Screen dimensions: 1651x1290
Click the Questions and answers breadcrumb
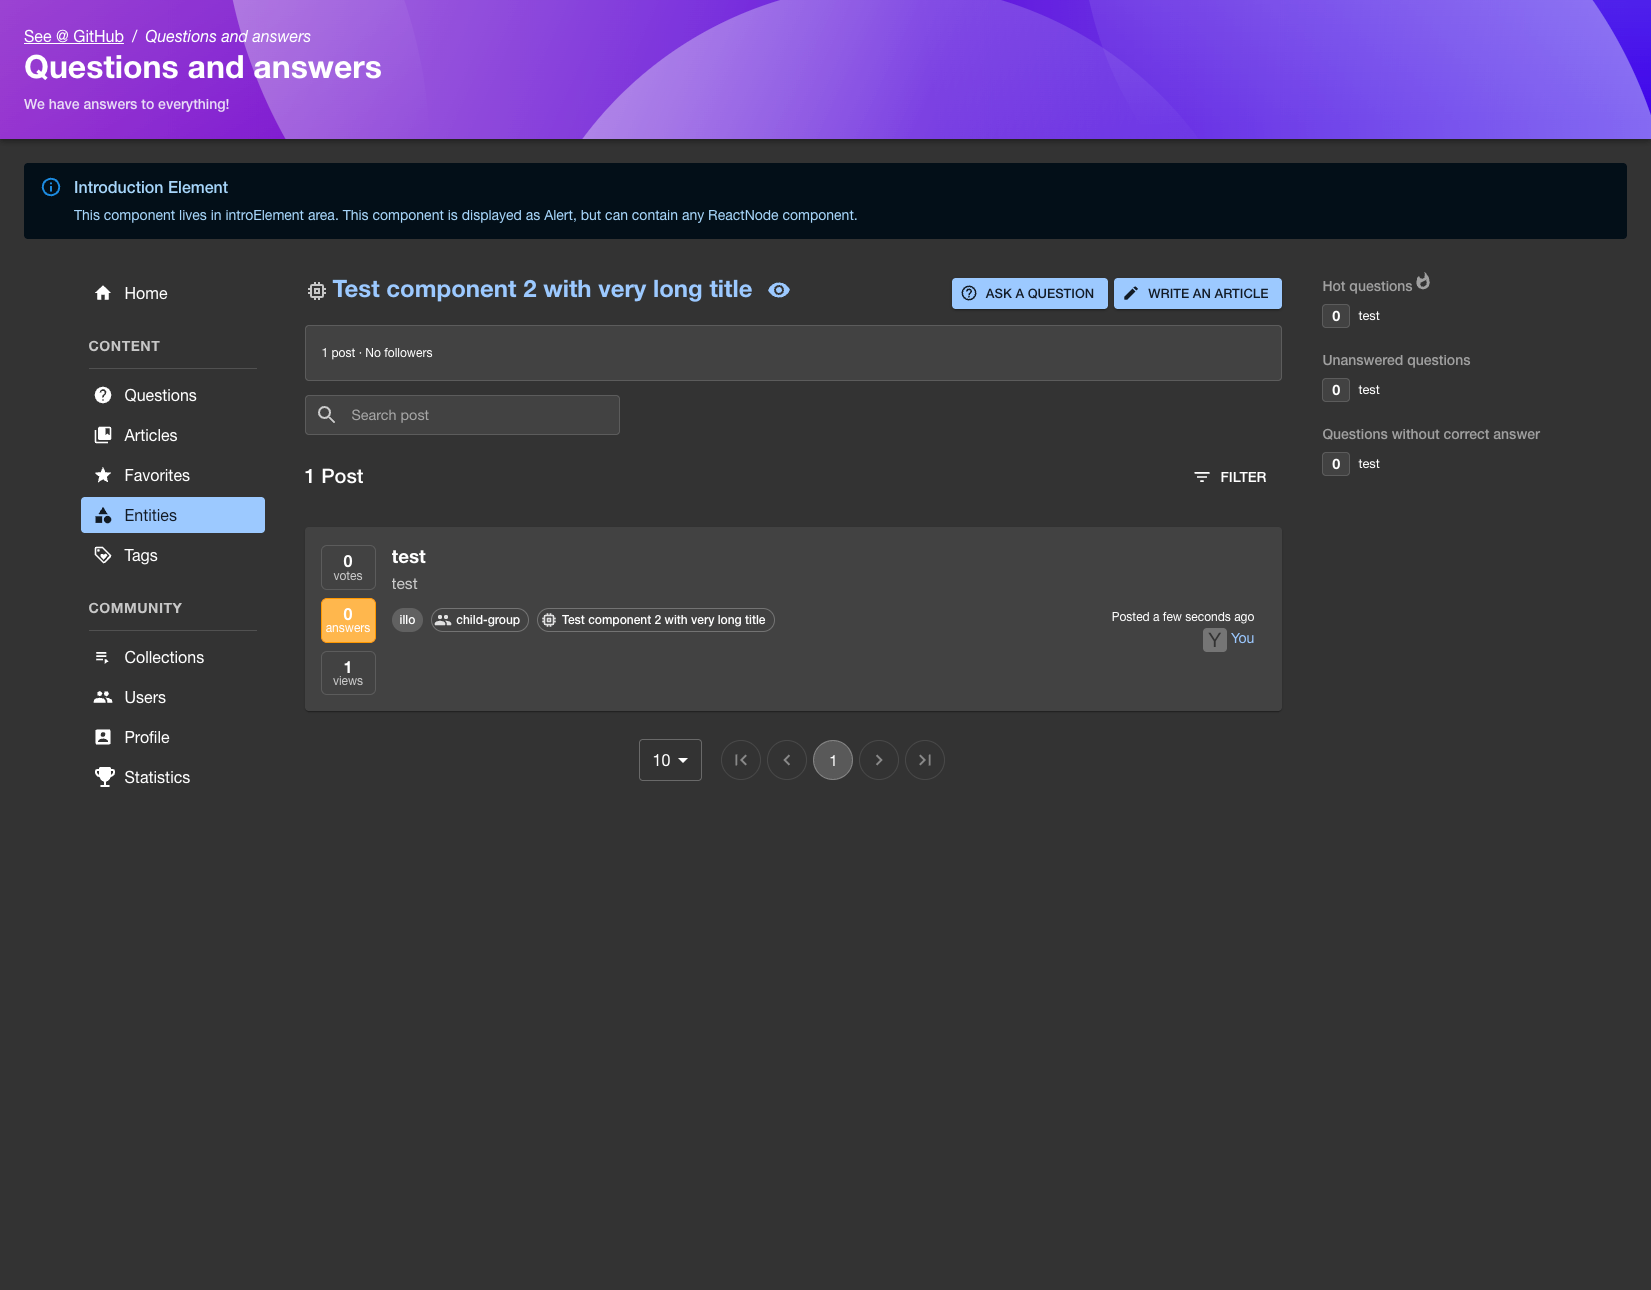click(228, 36)
